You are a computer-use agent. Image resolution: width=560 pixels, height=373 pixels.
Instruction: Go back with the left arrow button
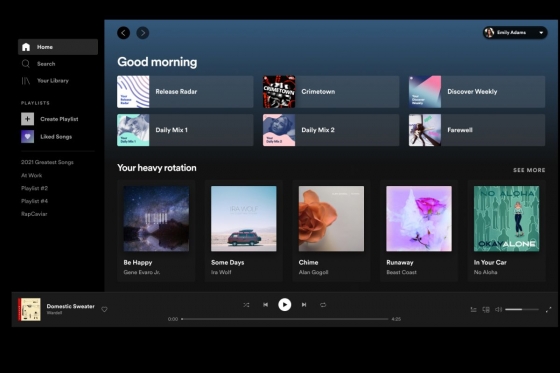pyautogui.click(x=124, y=33)
